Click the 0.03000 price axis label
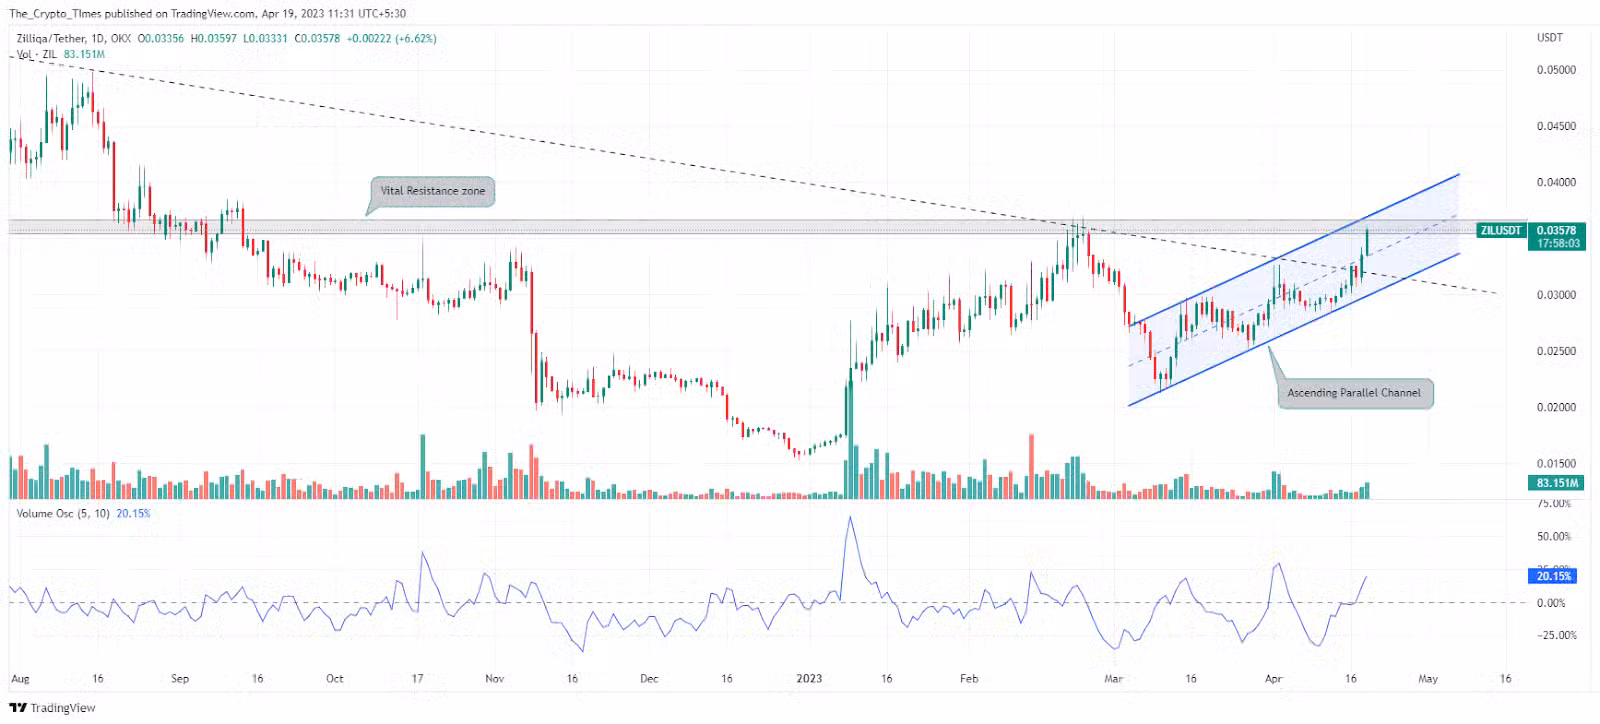This screenshot has height=724, width=1600. [x=1556, y=295]
